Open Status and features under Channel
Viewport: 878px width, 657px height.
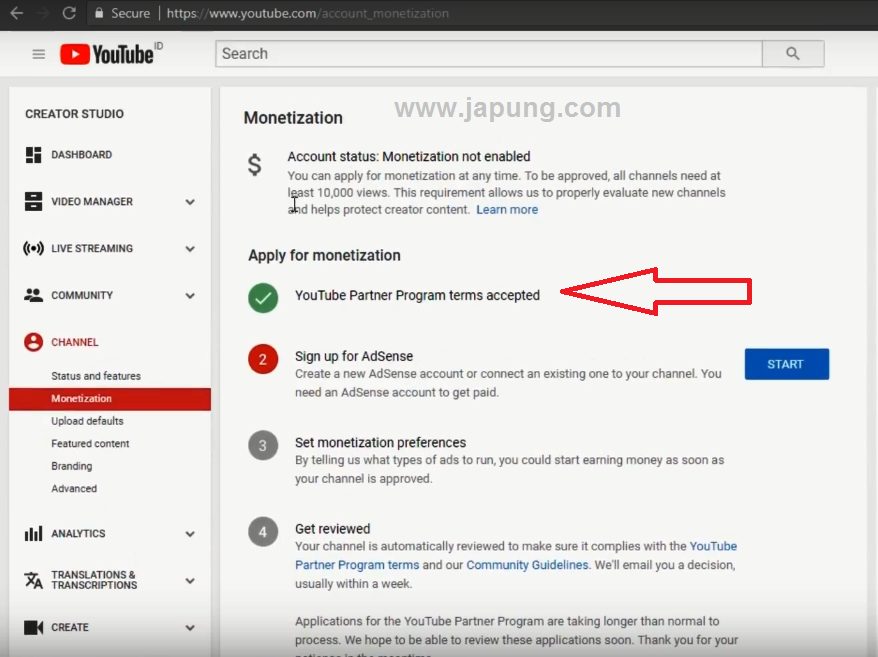coord(96,376)
